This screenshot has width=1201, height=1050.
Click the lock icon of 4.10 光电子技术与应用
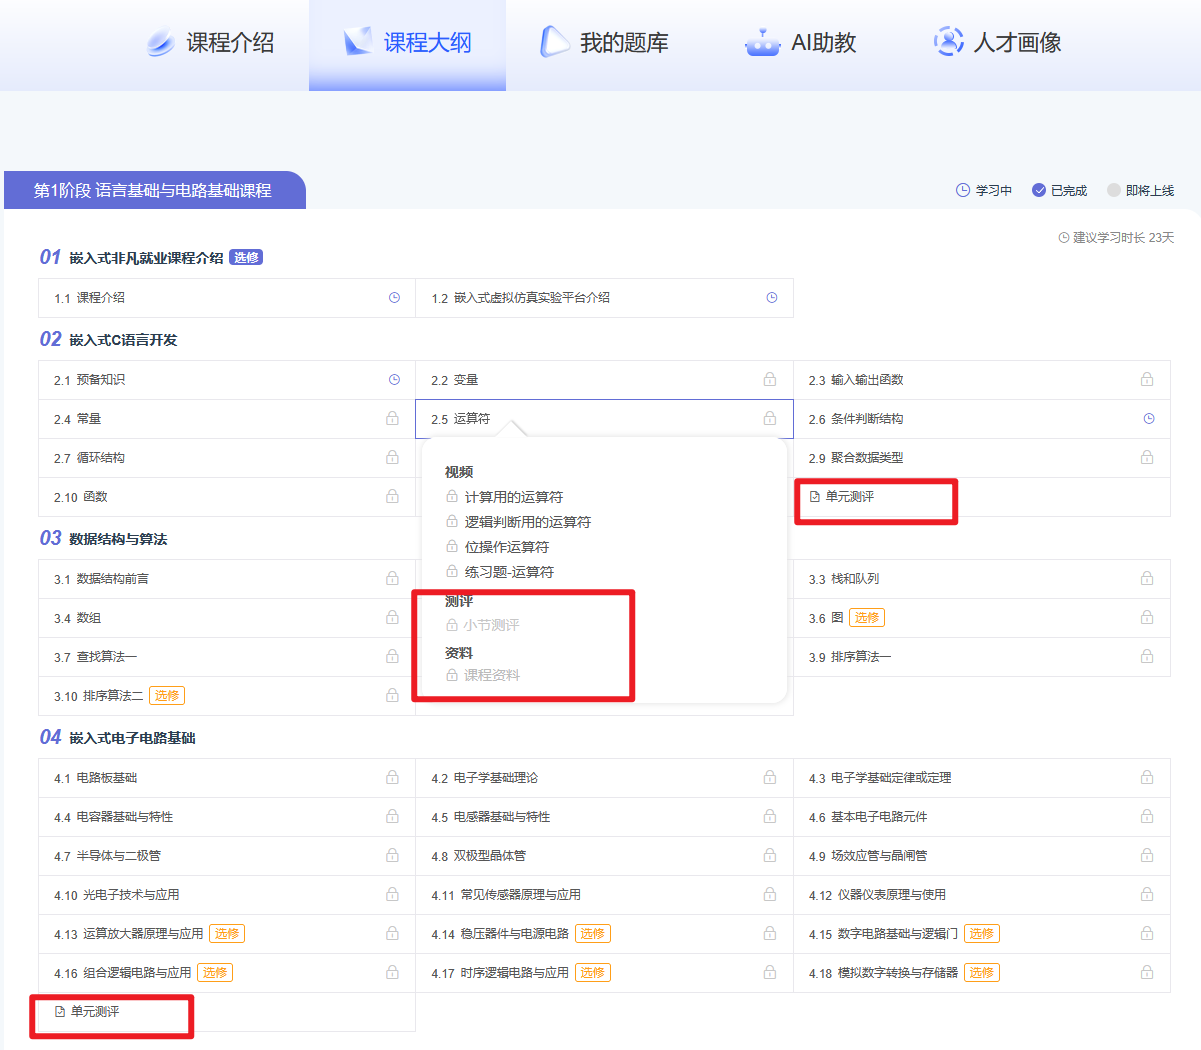pyautogui.click(x=392, y=894)
